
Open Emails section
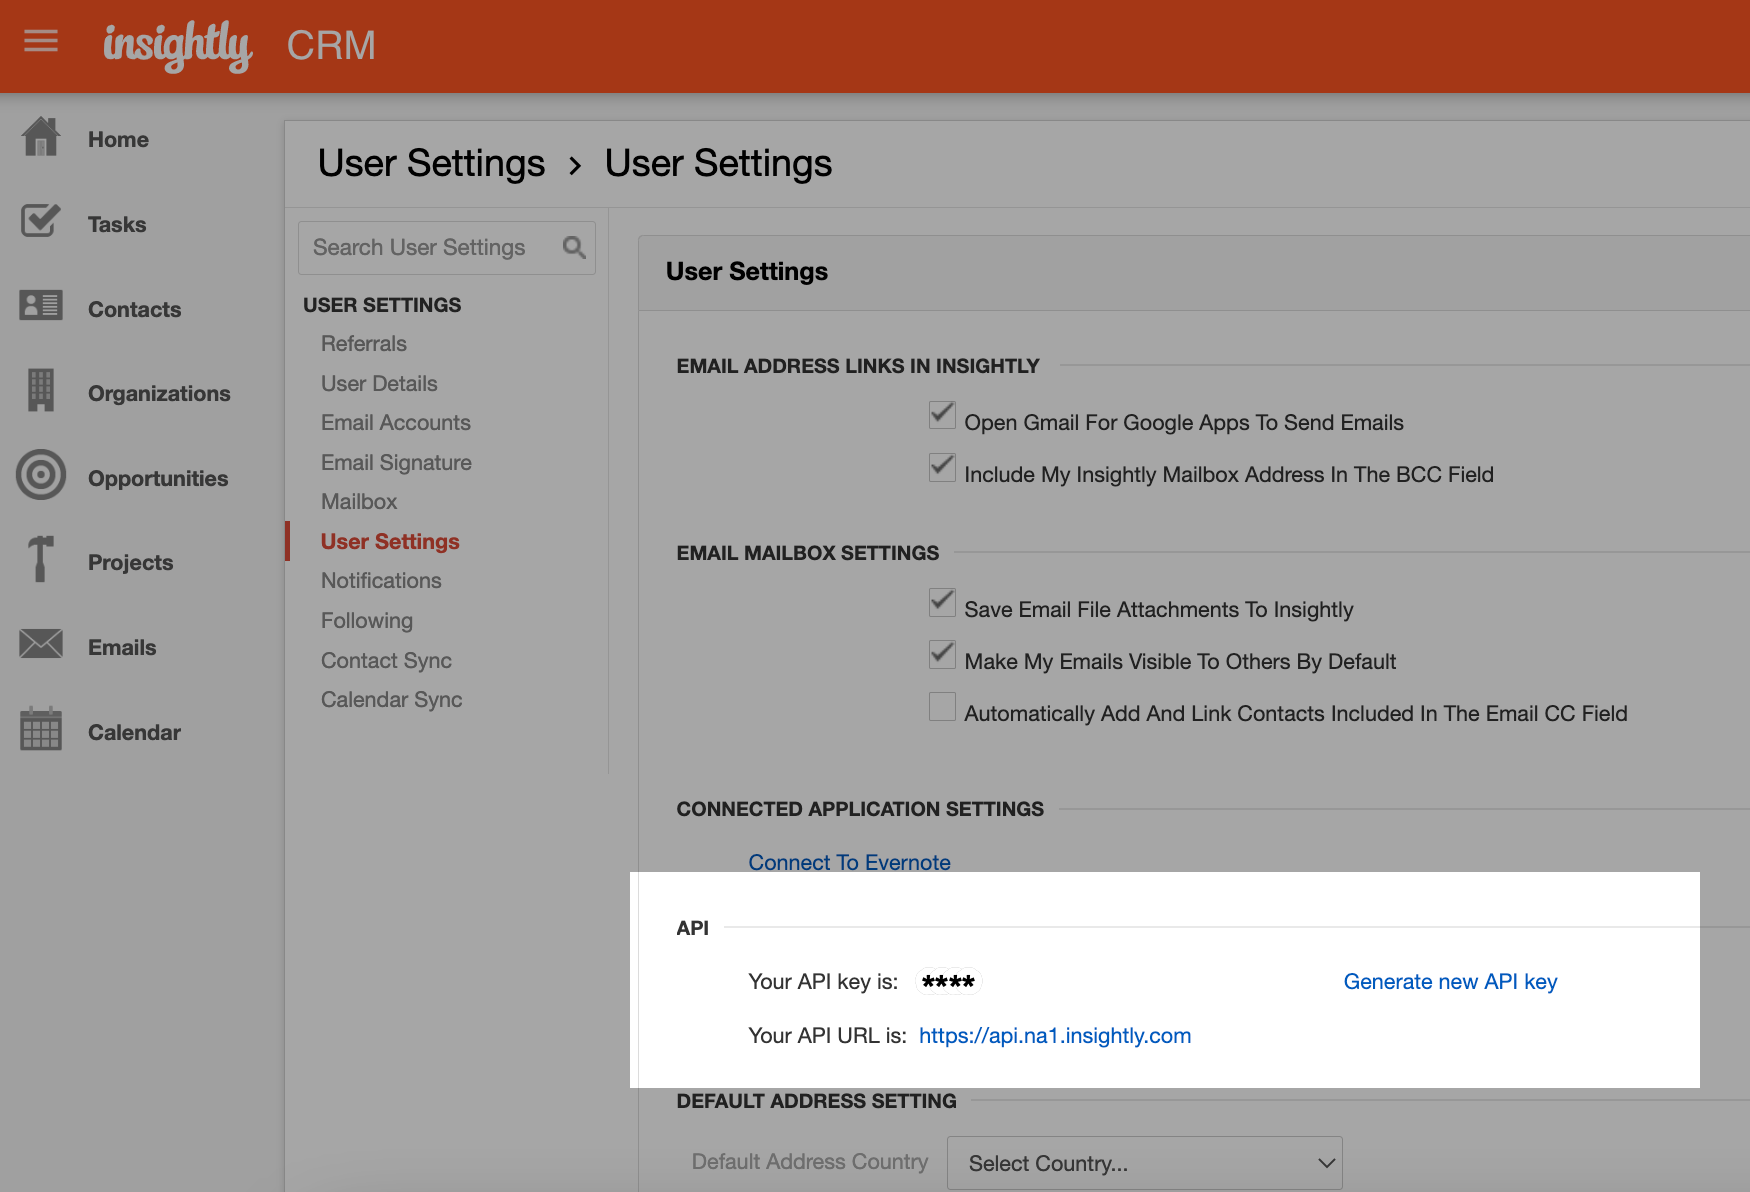(122, 648)
